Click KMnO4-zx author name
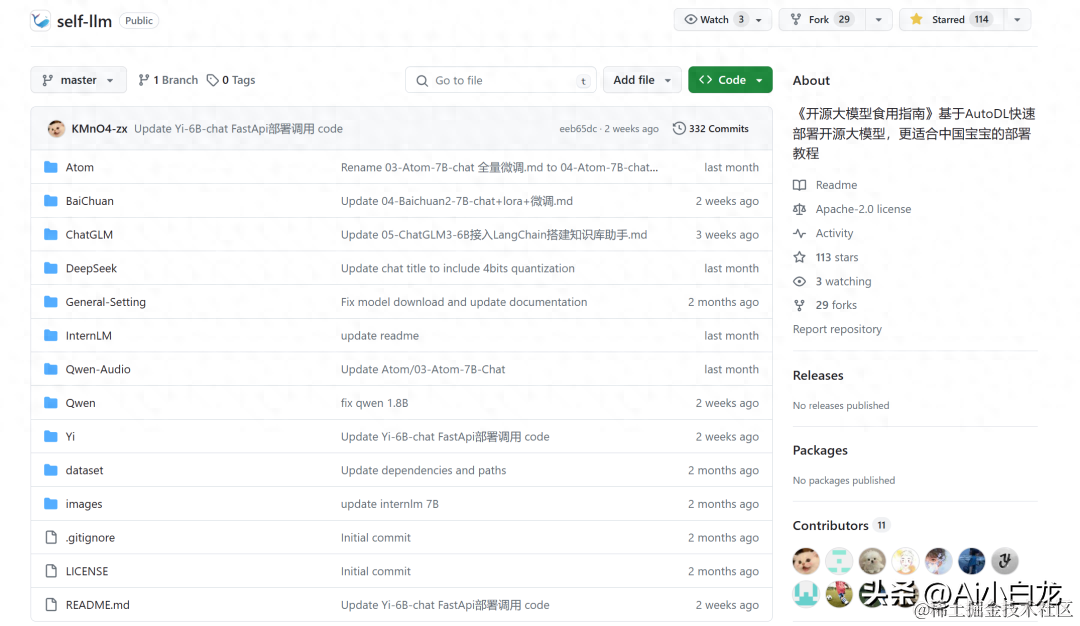Image resolution: width=1080 pixels, height=626 pixels. 99,129
